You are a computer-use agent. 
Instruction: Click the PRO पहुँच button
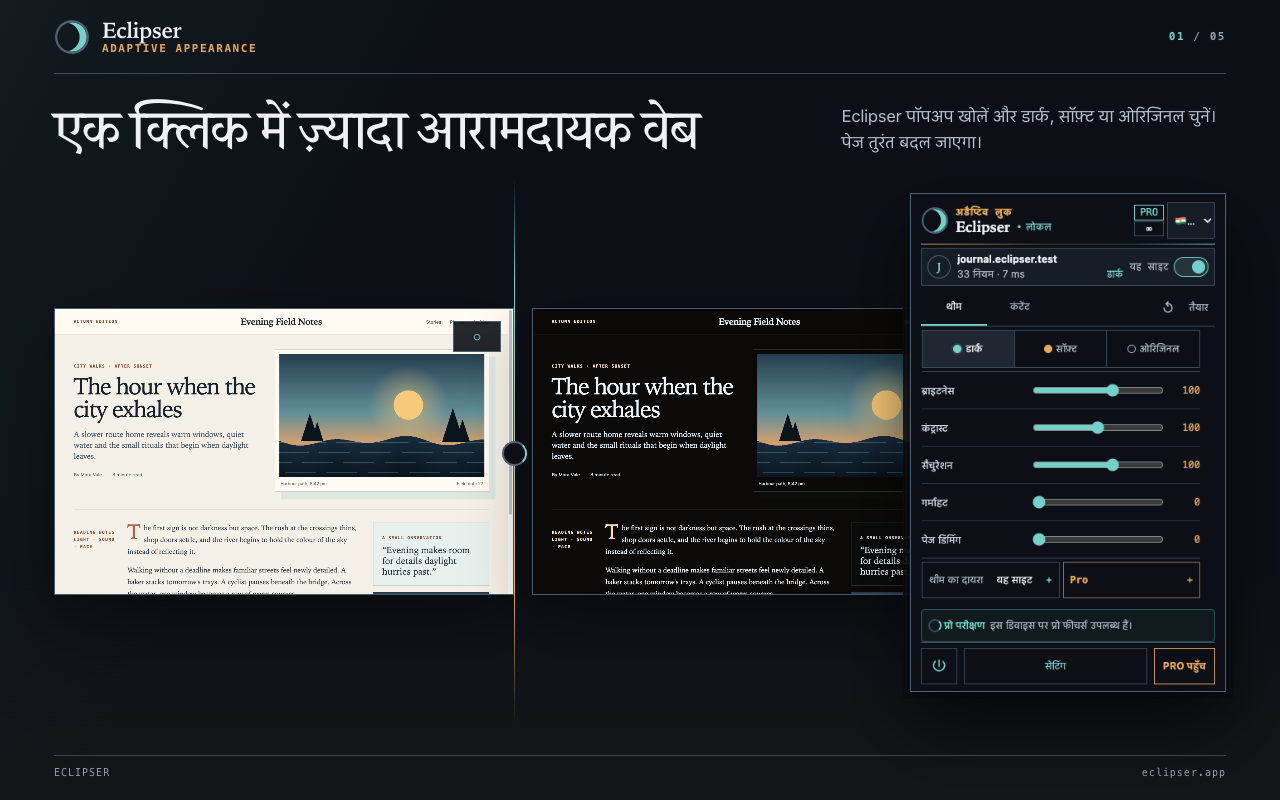pyautogui.click(x=1184, y=666)
